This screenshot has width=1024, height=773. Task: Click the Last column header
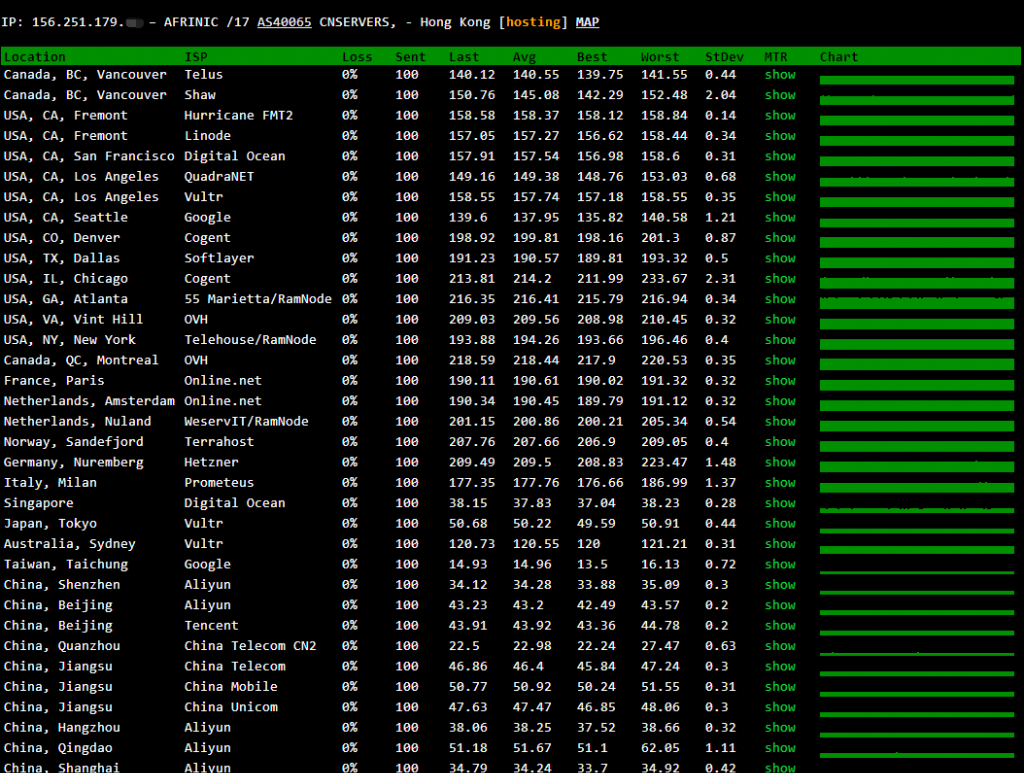click(464, 57)
